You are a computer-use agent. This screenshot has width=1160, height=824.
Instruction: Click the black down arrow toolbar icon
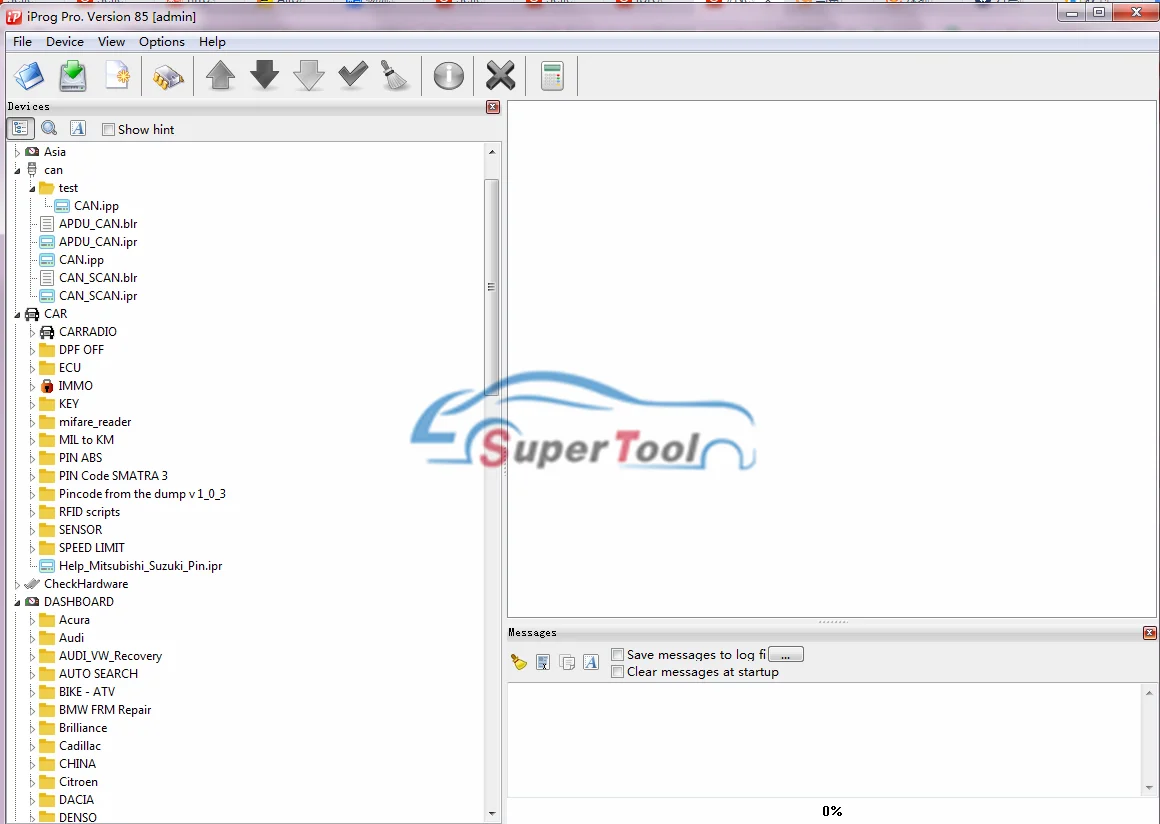pos(265,76)
